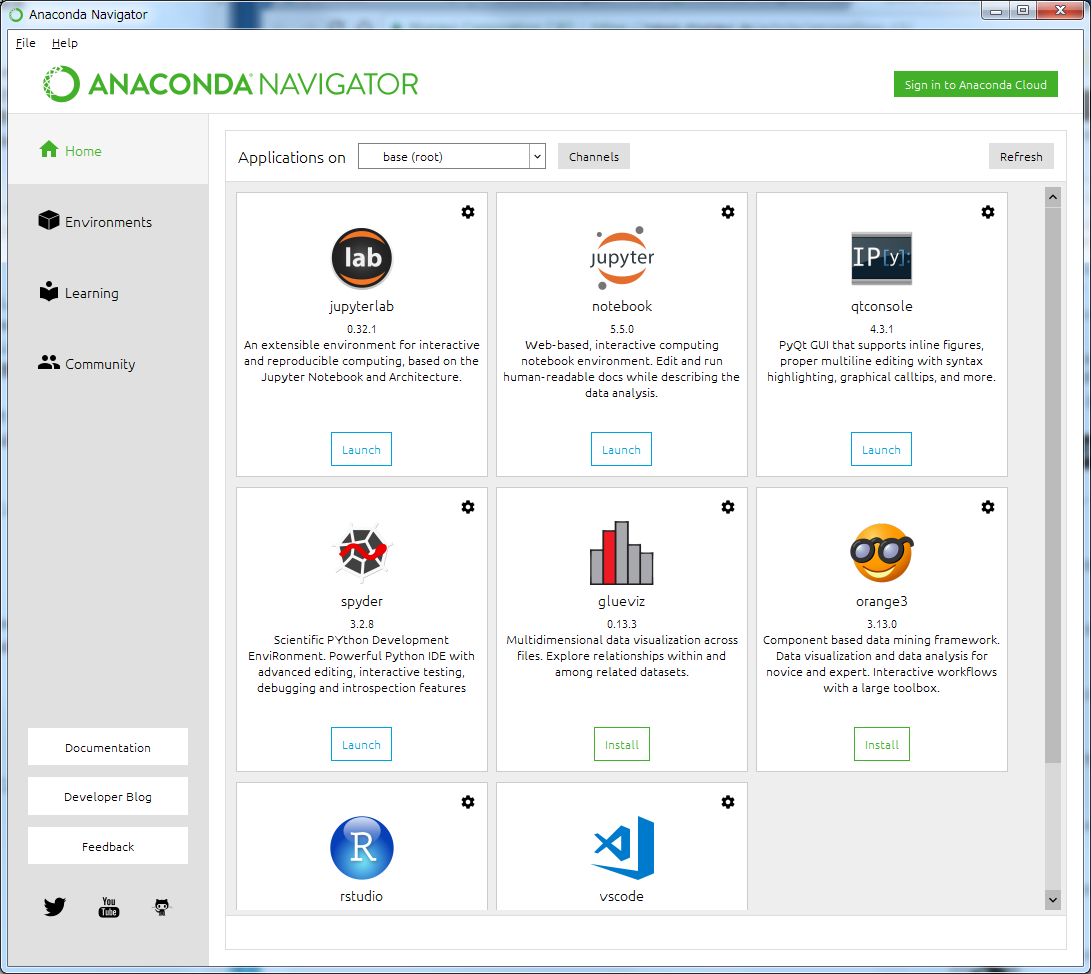
Task: Switch to the Environments tab
Action: pyautogui.click(x=108, y=222)
